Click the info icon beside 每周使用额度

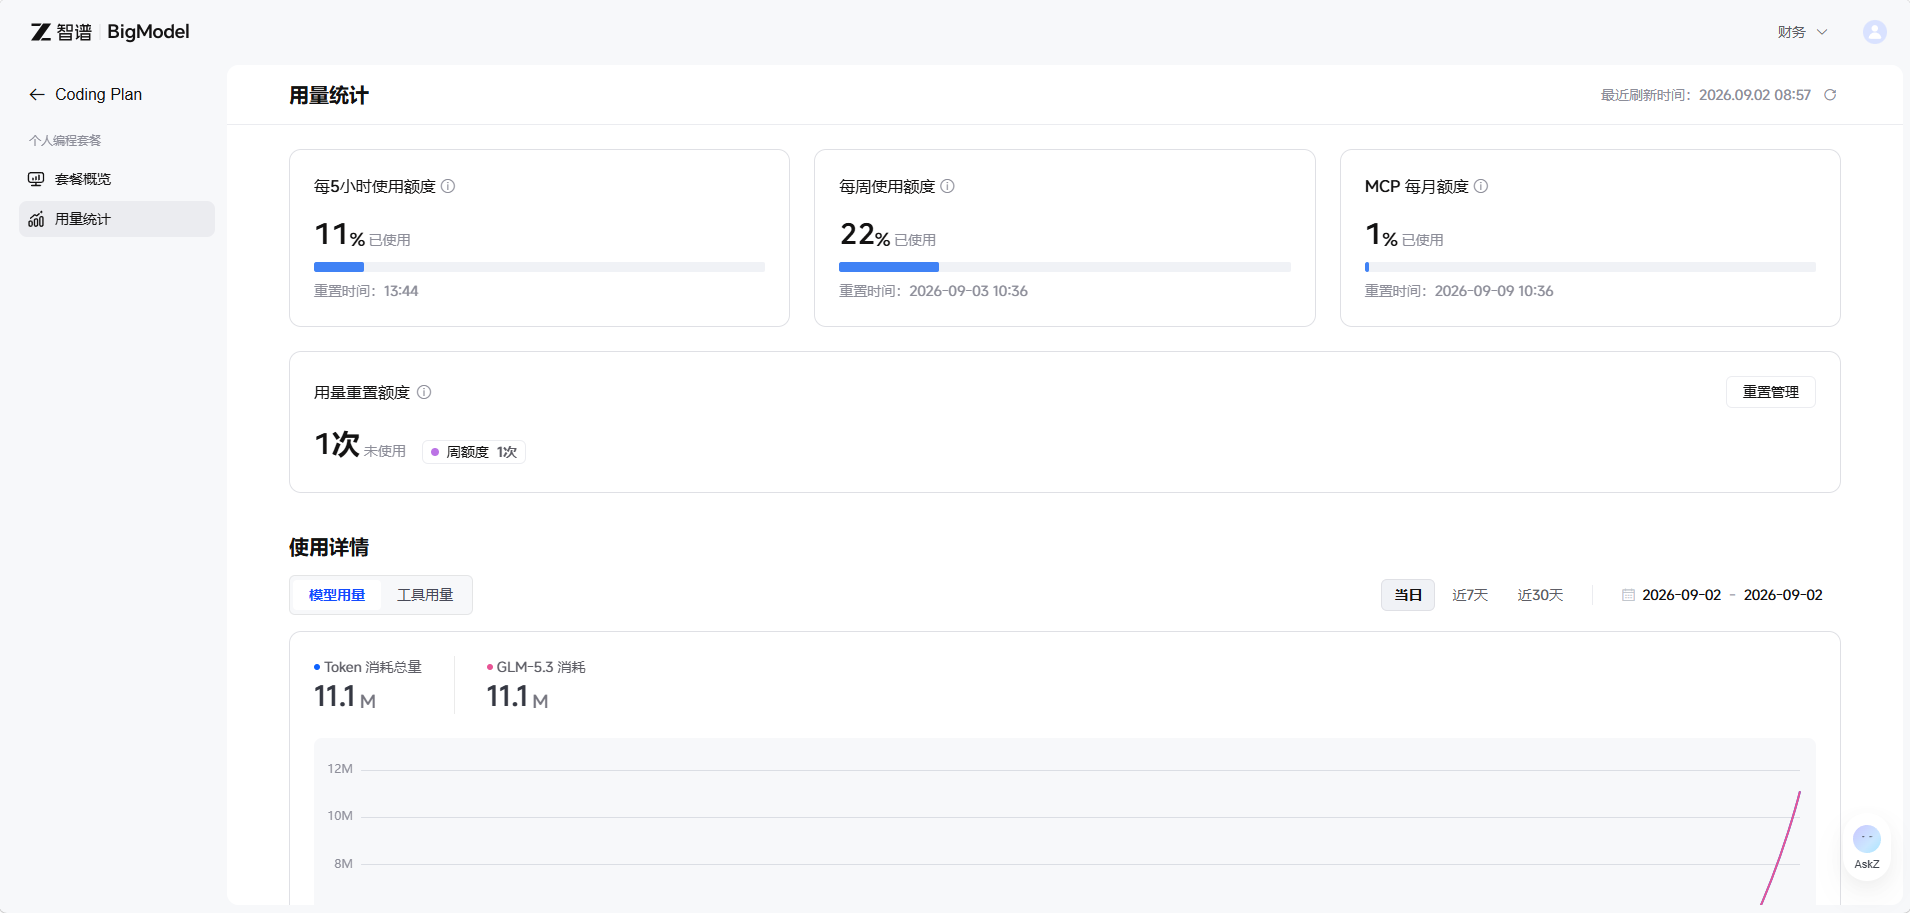[947, 186]
